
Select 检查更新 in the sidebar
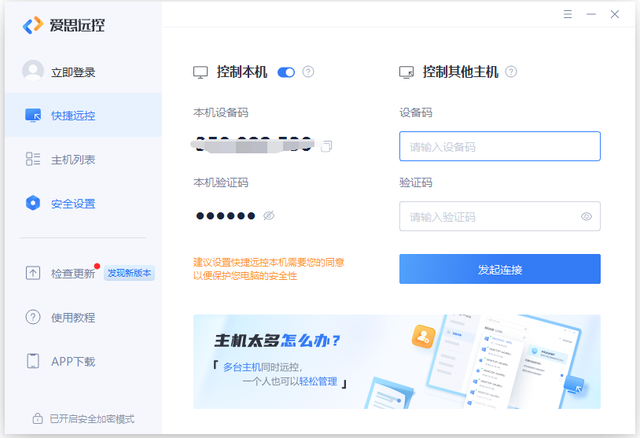73,273
